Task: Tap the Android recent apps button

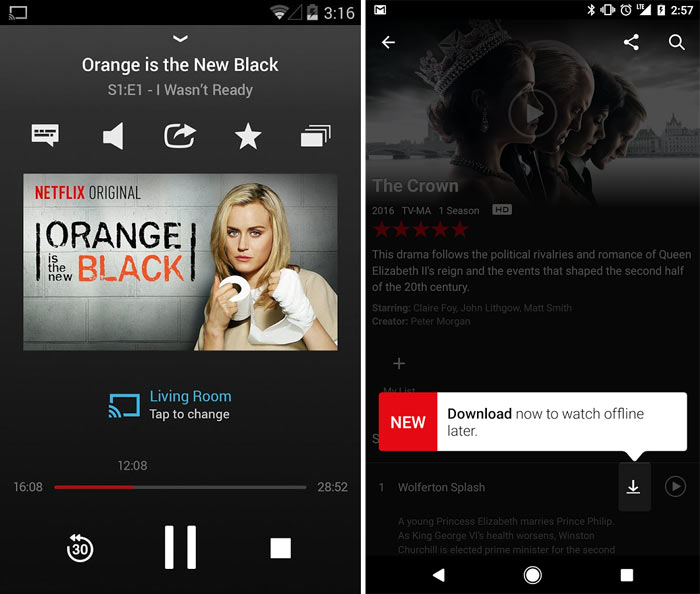Action: coord(627,575)
